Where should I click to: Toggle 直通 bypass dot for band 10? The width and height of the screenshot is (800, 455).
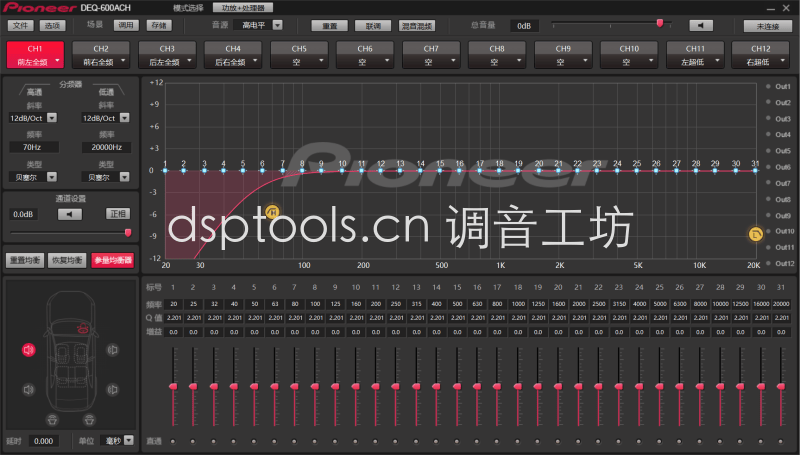click(x=356, y=441)
